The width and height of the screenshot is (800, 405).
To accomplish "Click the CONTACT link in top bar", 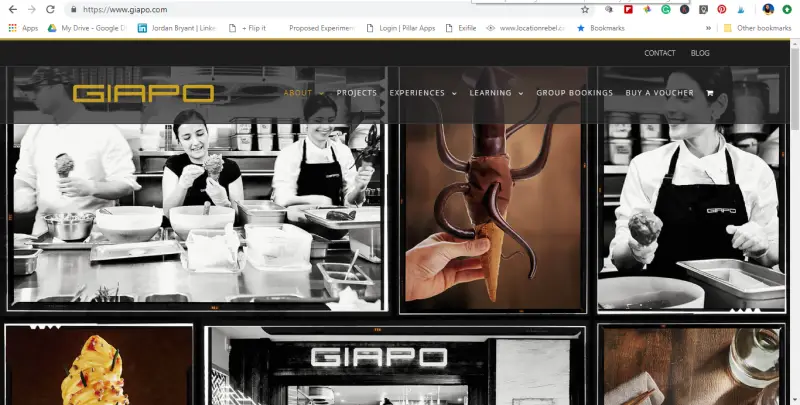I will (659, 53).
